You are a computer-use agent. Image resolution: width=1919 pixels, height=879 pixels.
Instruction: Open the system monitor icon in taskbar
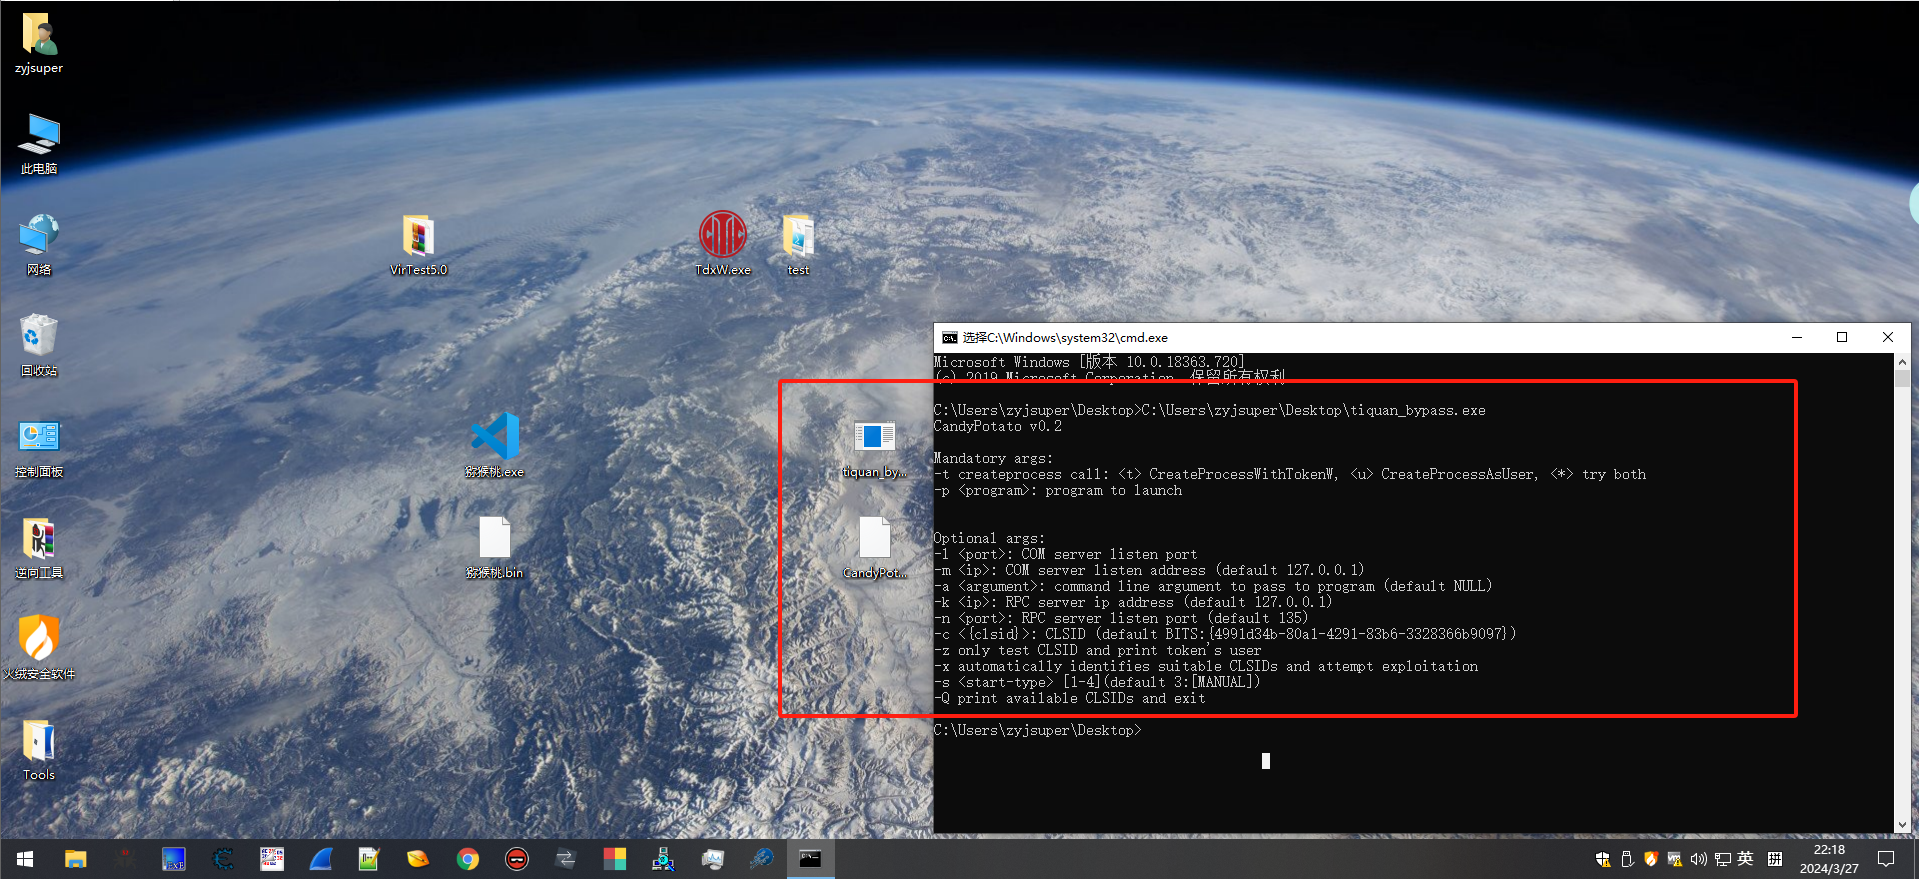712,859
